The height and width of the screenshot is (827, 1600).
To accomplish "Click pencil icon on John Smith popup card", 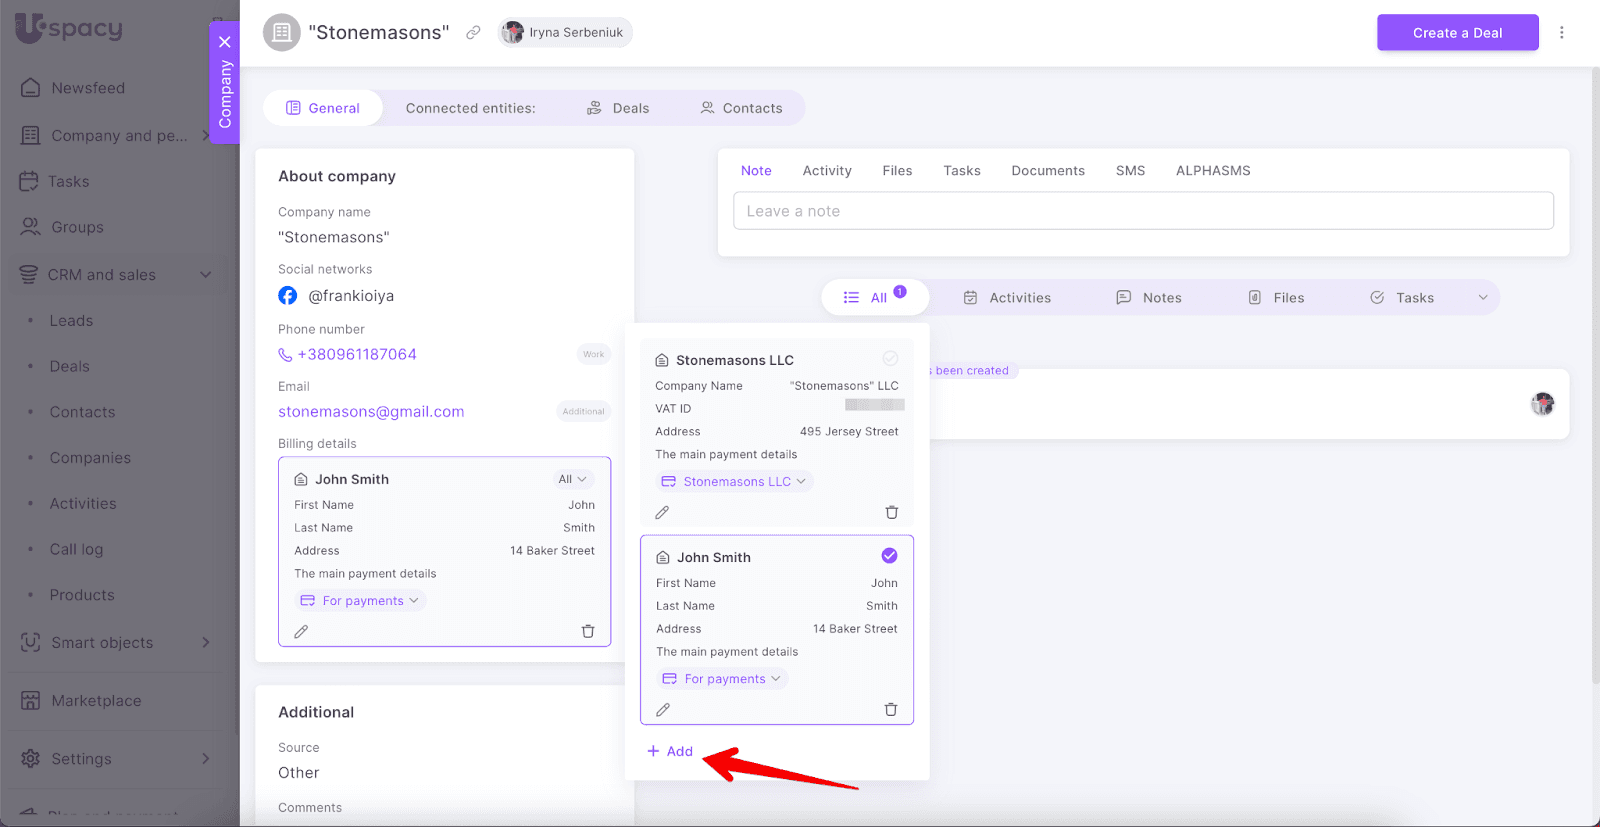I will click(x=663, y=710).
